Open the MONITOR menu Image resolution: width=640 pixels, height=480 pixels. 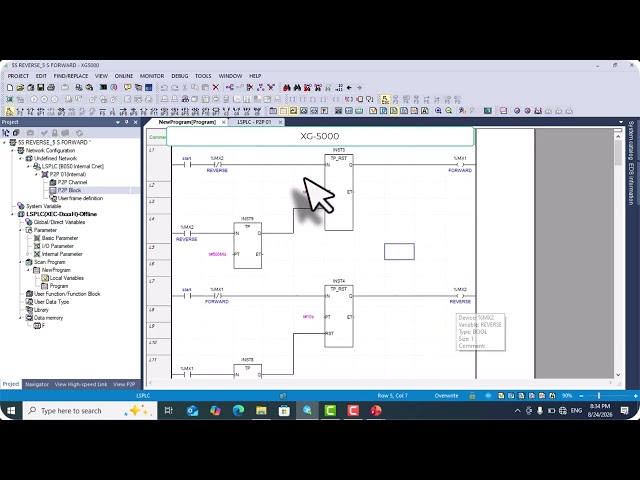point(152,76)
